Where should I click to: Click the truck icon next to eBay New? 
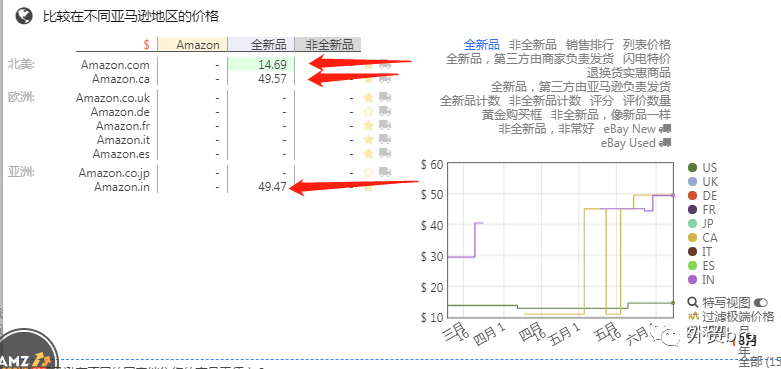tap(665, 129)
